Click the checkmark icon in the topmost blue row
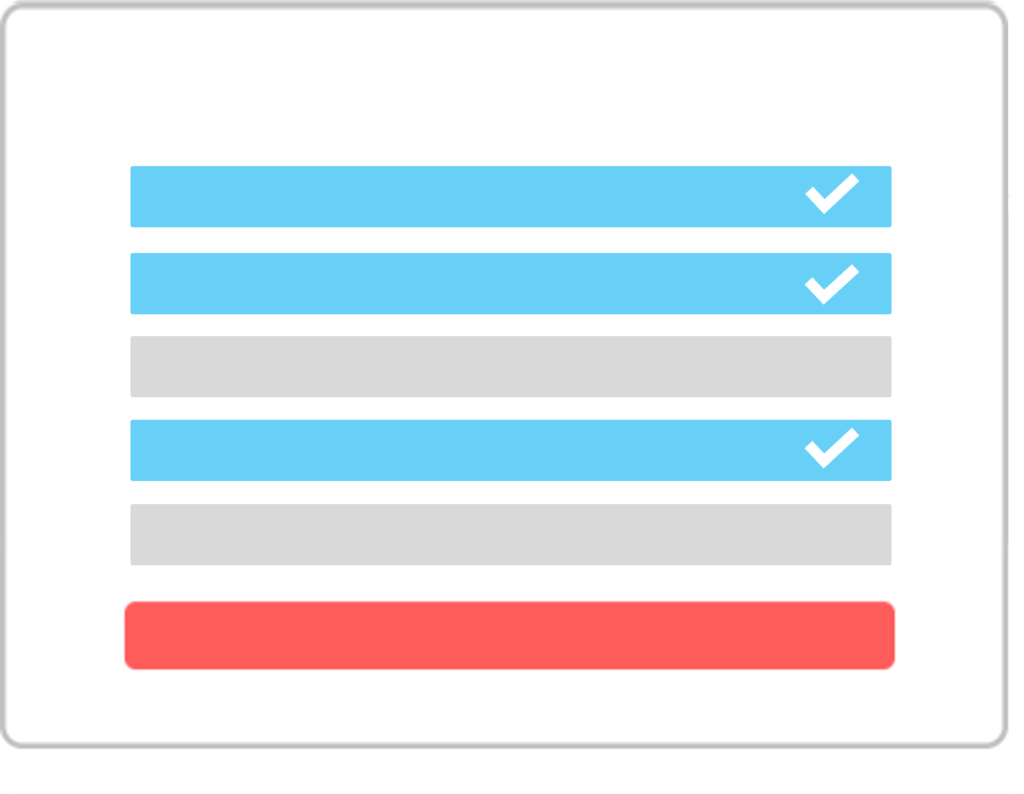The height and width of the screenshot is (794, 1024). click(x=831, y=194)
